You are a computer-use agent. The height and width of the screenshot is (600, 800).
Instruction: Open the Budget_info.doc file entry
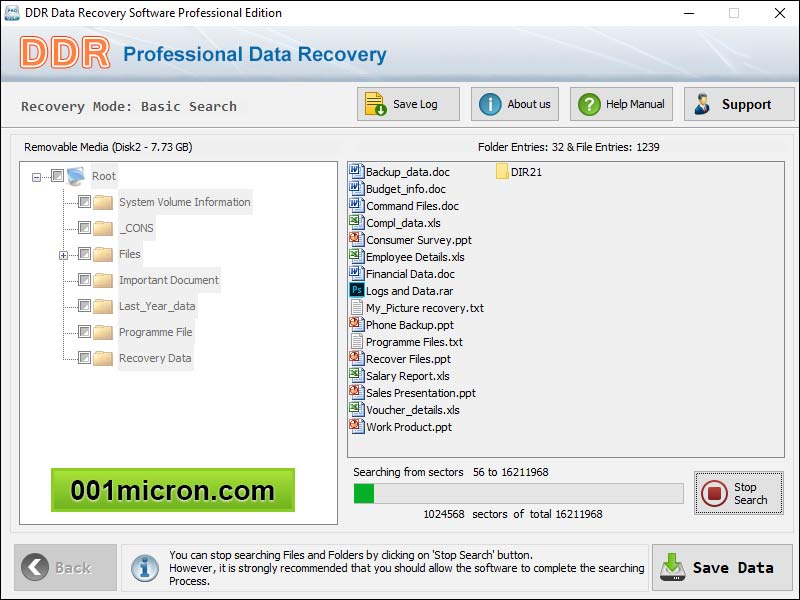[x=405, y=189]
